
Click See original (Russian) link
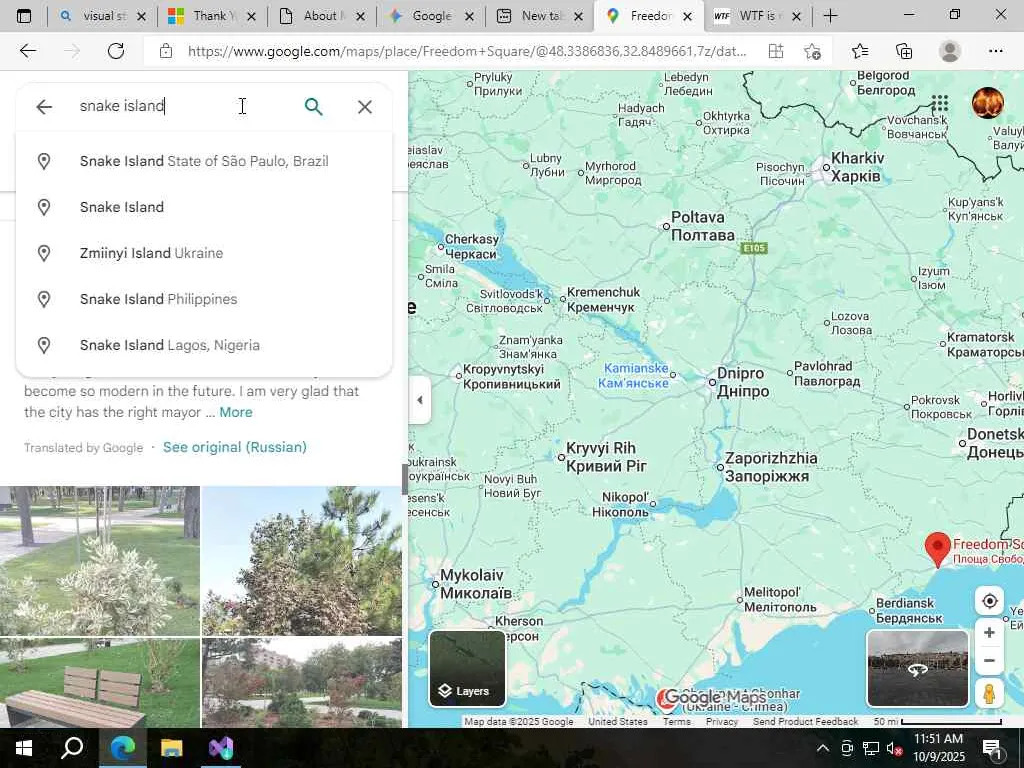234,447
